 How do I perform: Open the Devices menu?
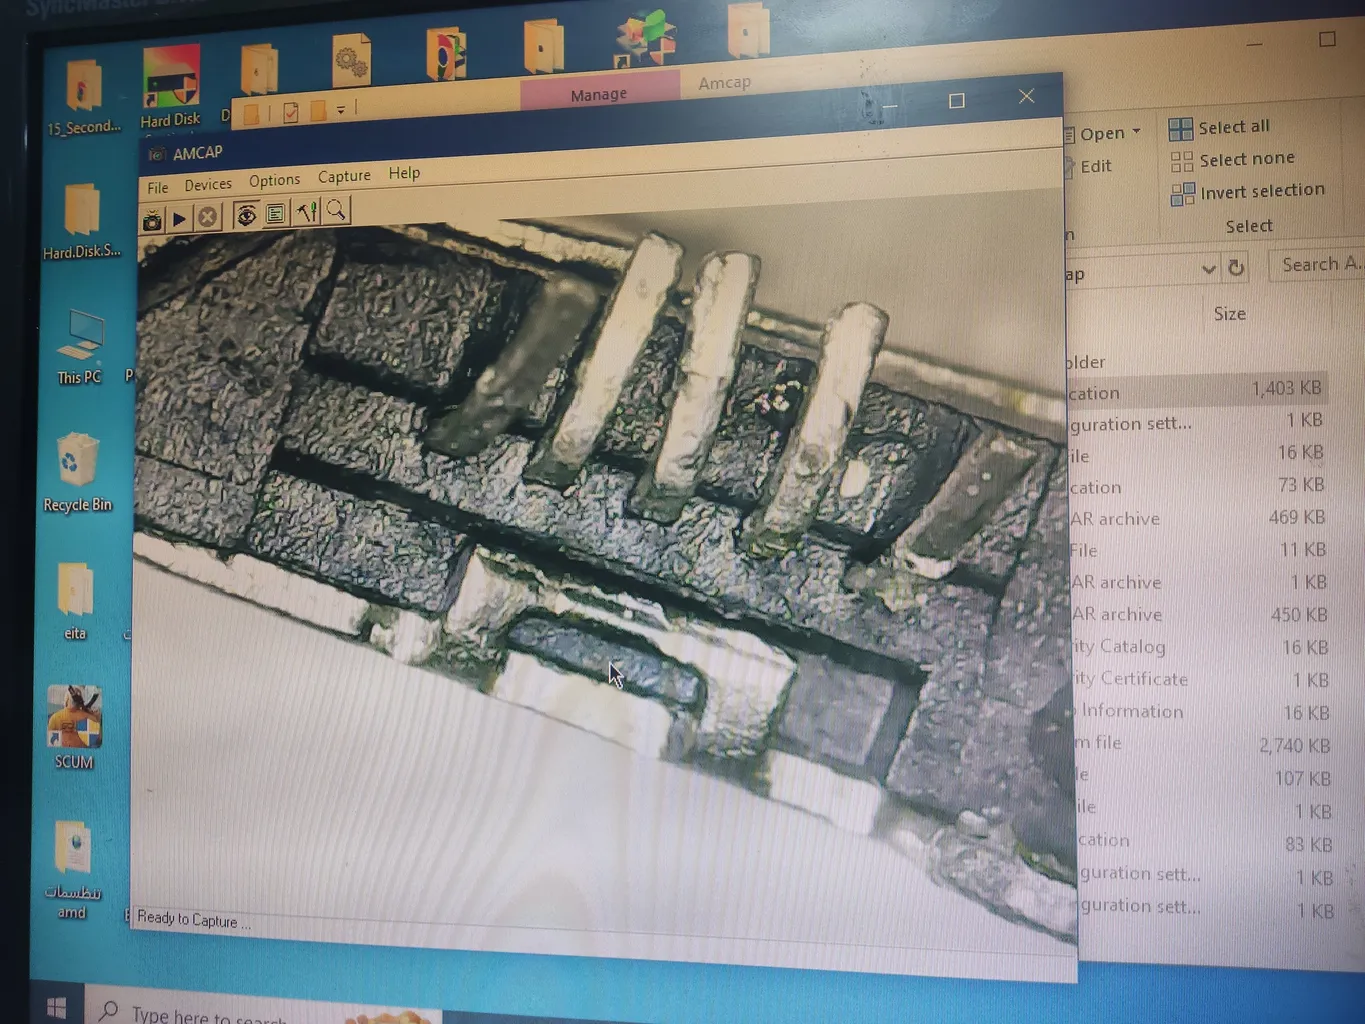208,185
